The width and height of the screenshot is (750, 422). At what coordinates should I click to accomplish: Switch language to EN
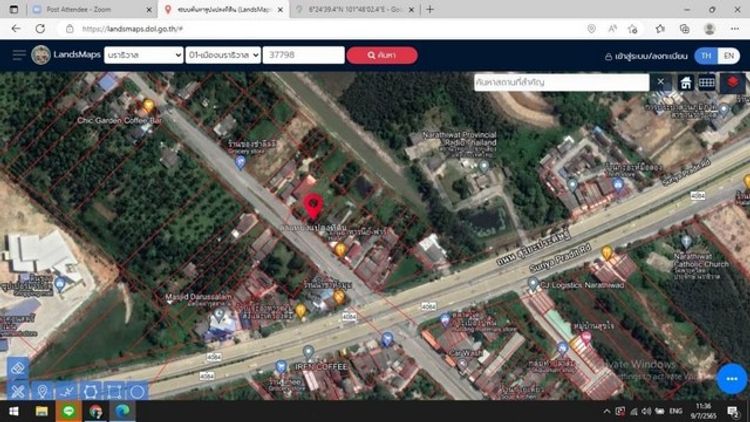pos(730,55)
